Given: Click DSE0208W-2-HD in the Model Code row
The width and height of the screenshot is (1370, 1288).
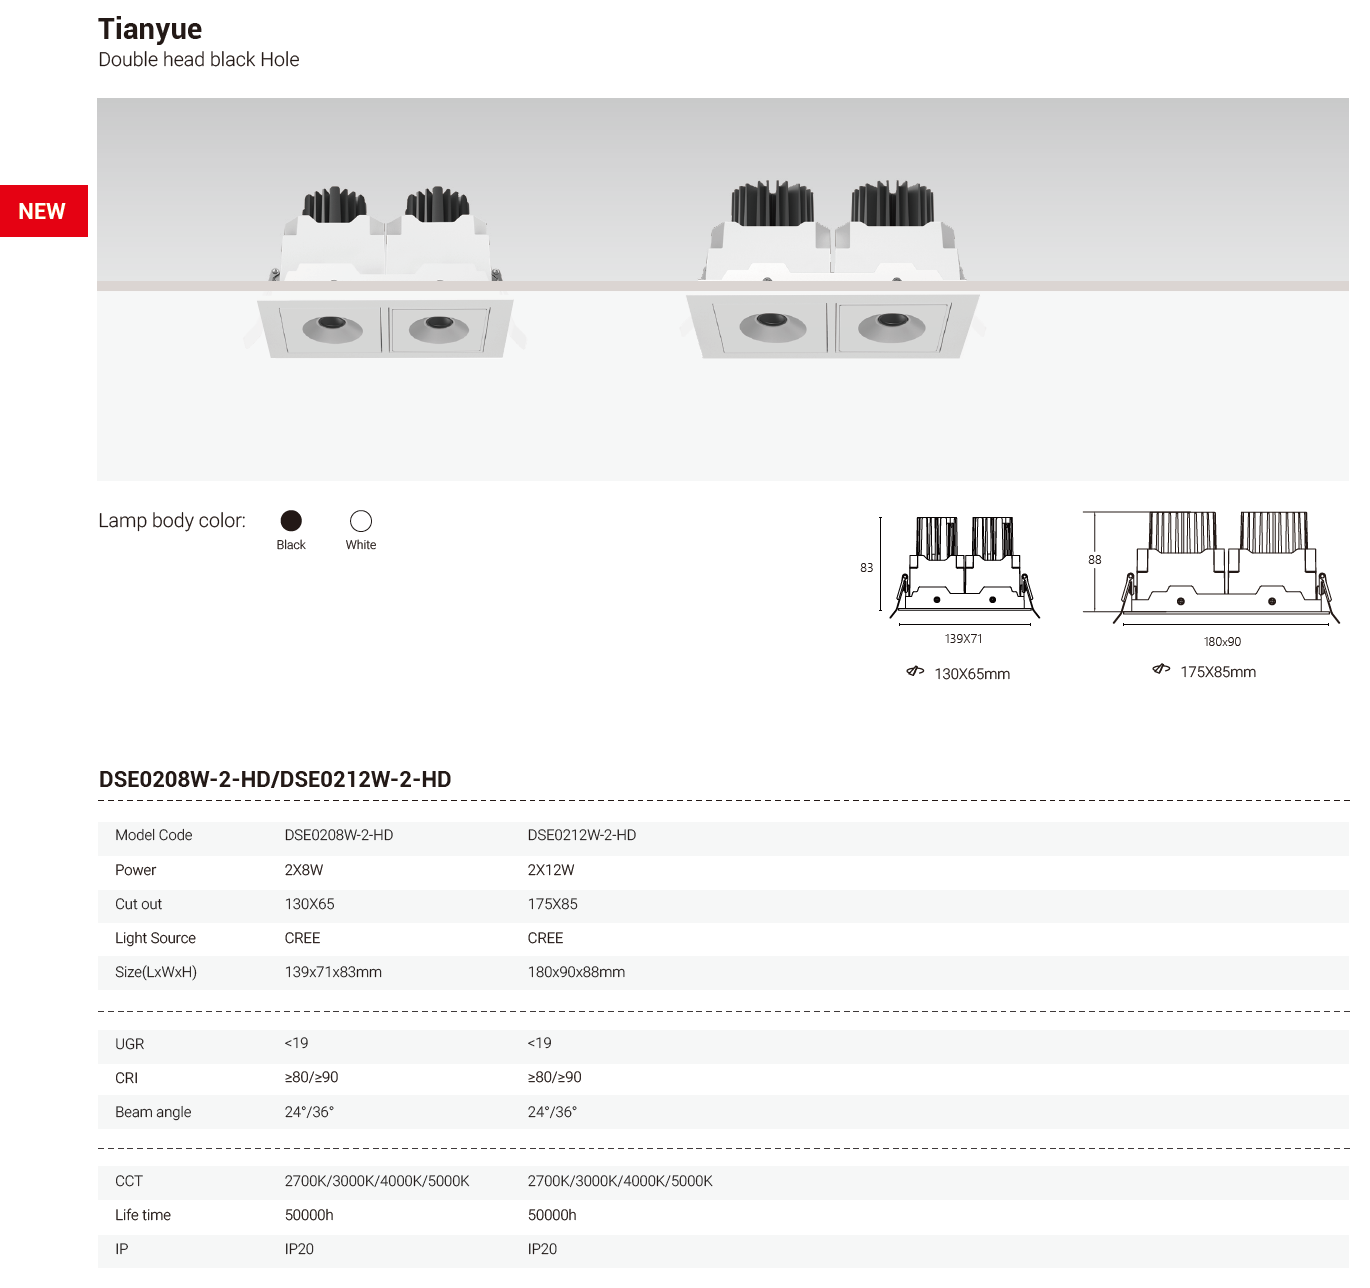Looking at the screenshot, I should [x=339, y=835].
